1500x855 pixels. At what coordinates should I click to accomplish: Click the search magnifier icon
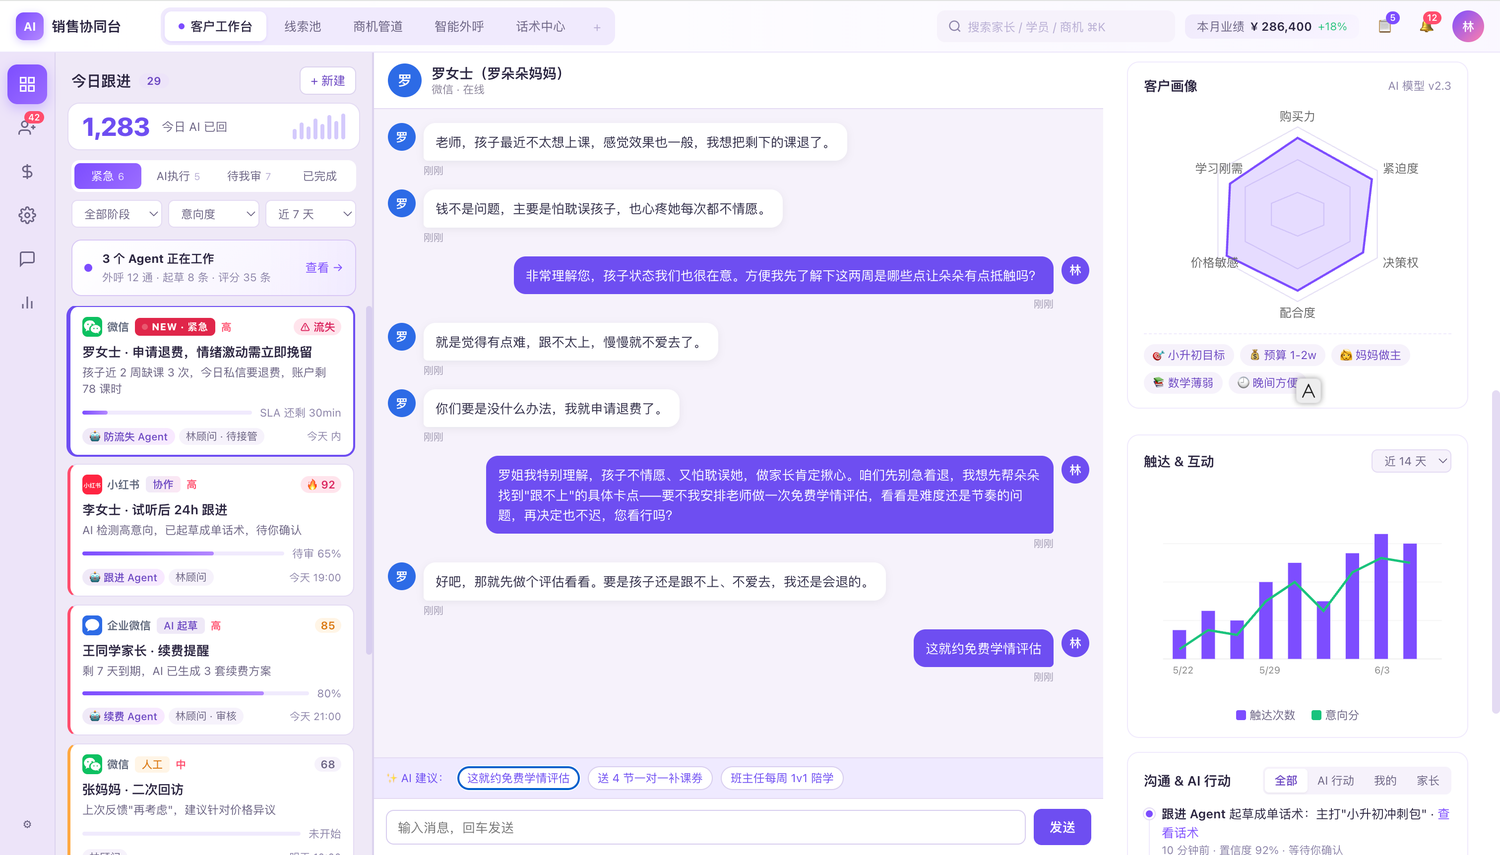click(955, 27)
